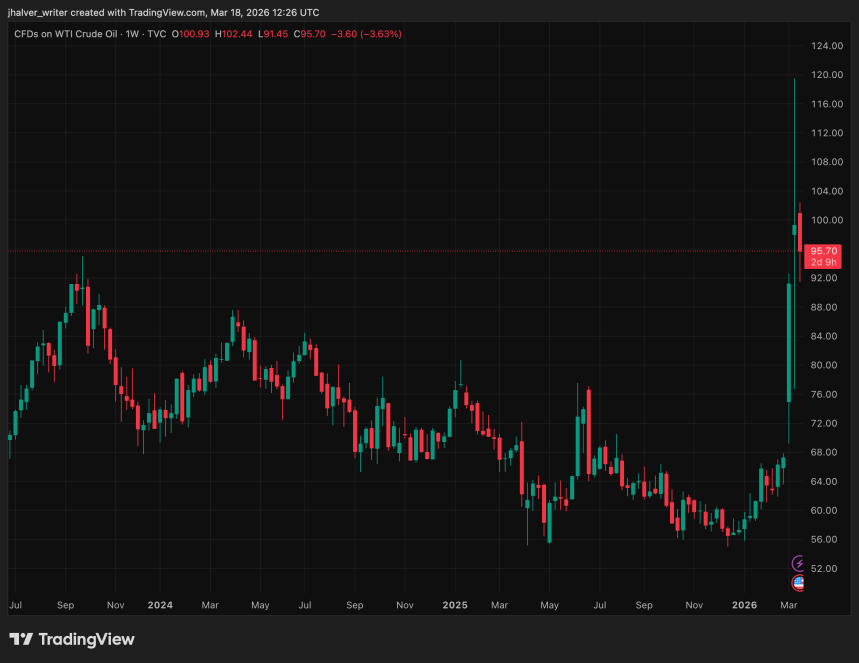
Task: Click the 124.00 price scale label
Action: click(x=824, y=46)
